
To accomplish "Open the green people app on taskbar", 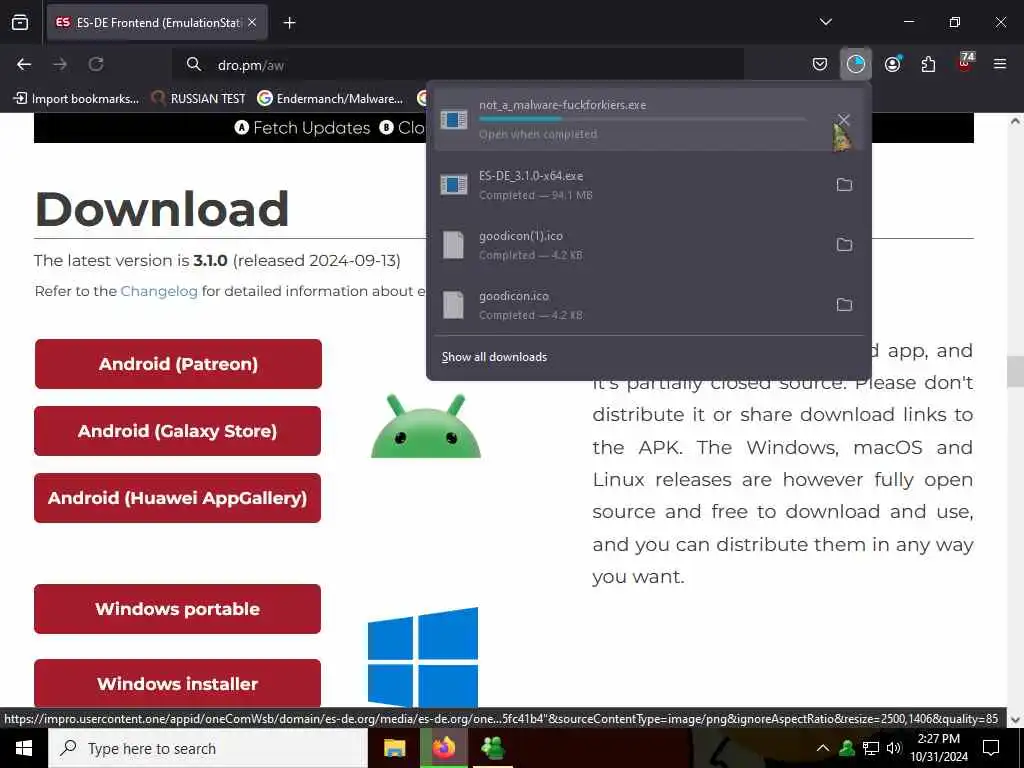I will [x=493, y=748].
